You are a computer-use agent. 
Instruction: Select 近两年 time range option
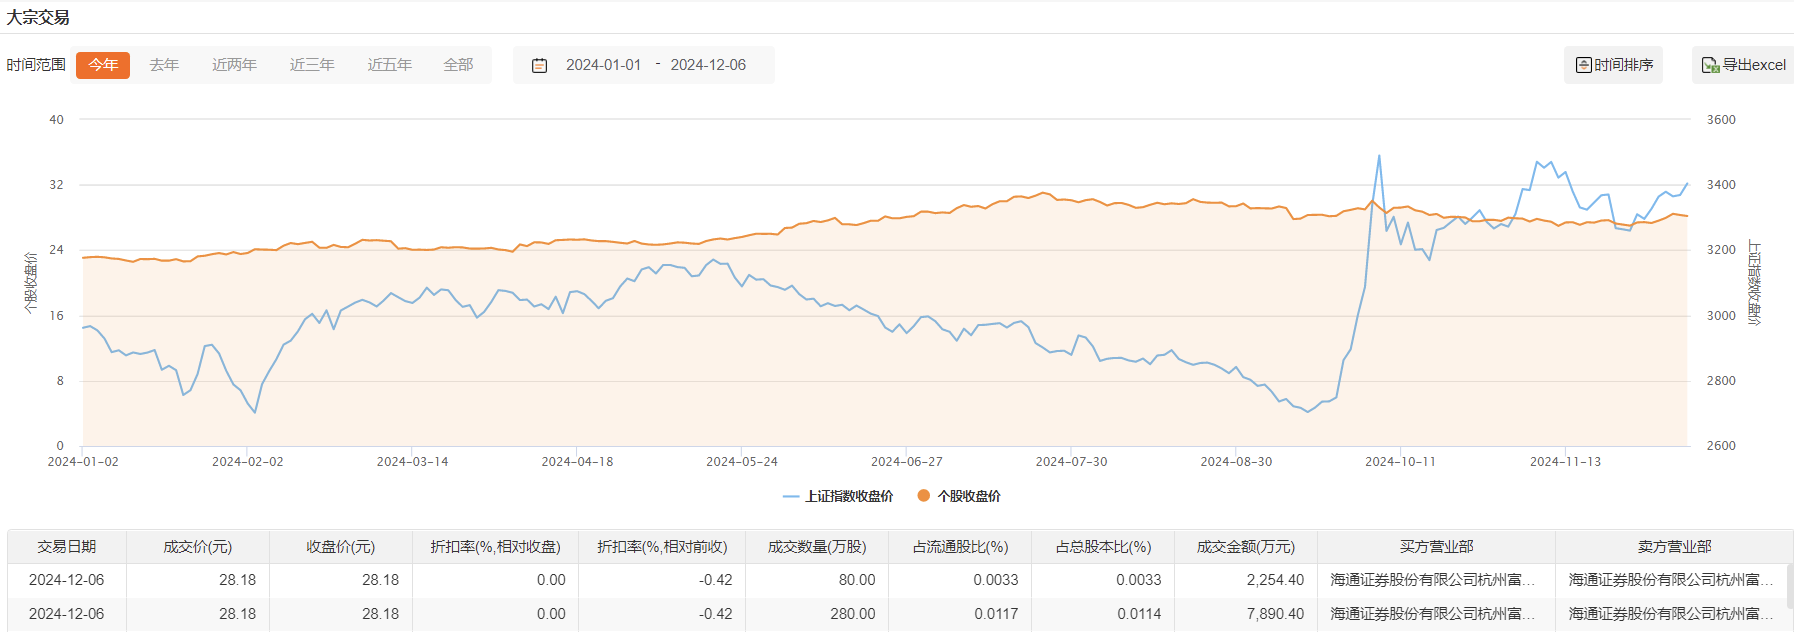[234, 65]
